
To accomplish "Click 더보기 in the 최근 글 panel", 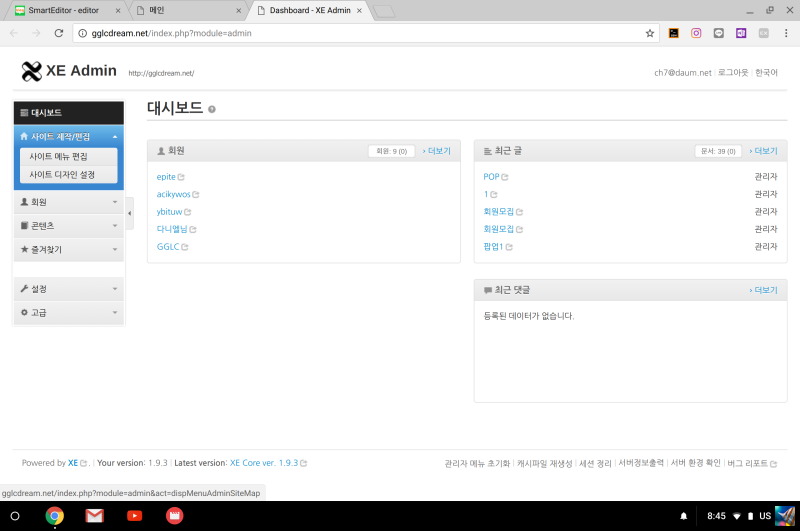I will coord(763,151).
